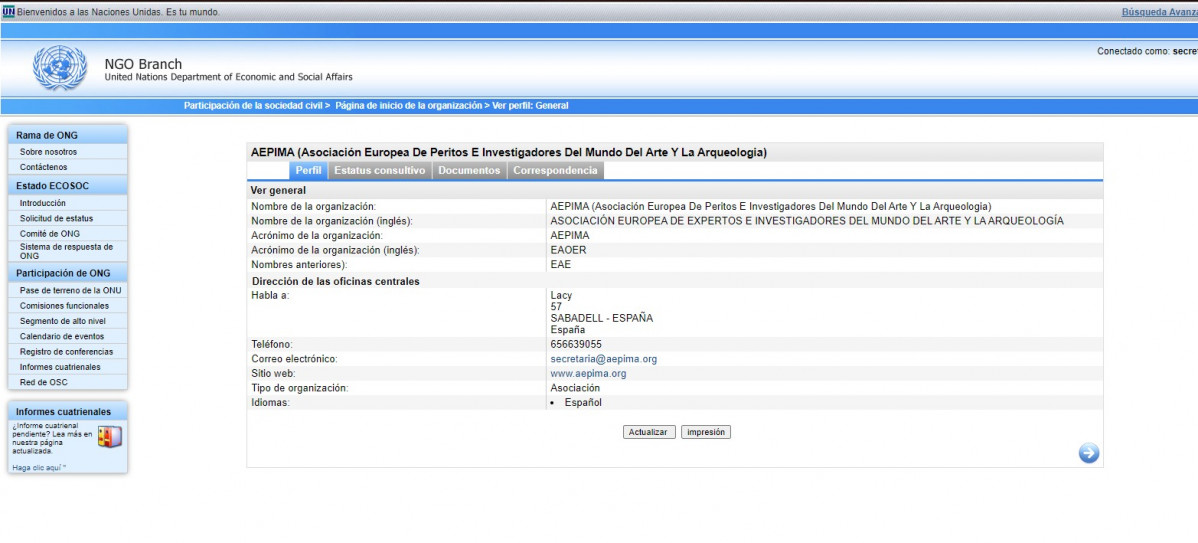
Task: Open Sobre nosotros in sidebar
Action: pyautogui.click(x=48, y=152)
